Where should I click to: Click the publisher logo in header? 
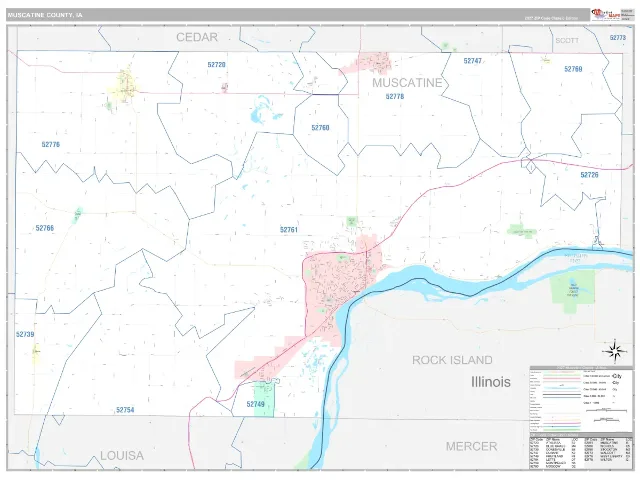pos(606,14)
